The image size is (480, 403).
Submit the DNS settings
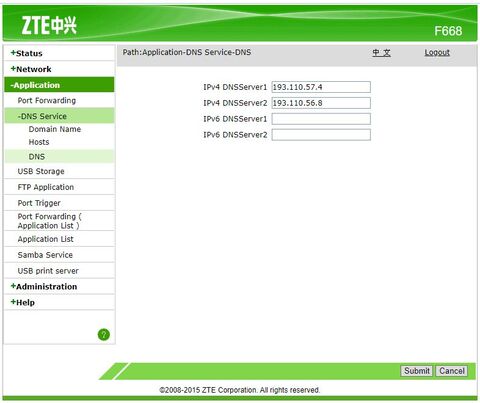tap(417, 371)
